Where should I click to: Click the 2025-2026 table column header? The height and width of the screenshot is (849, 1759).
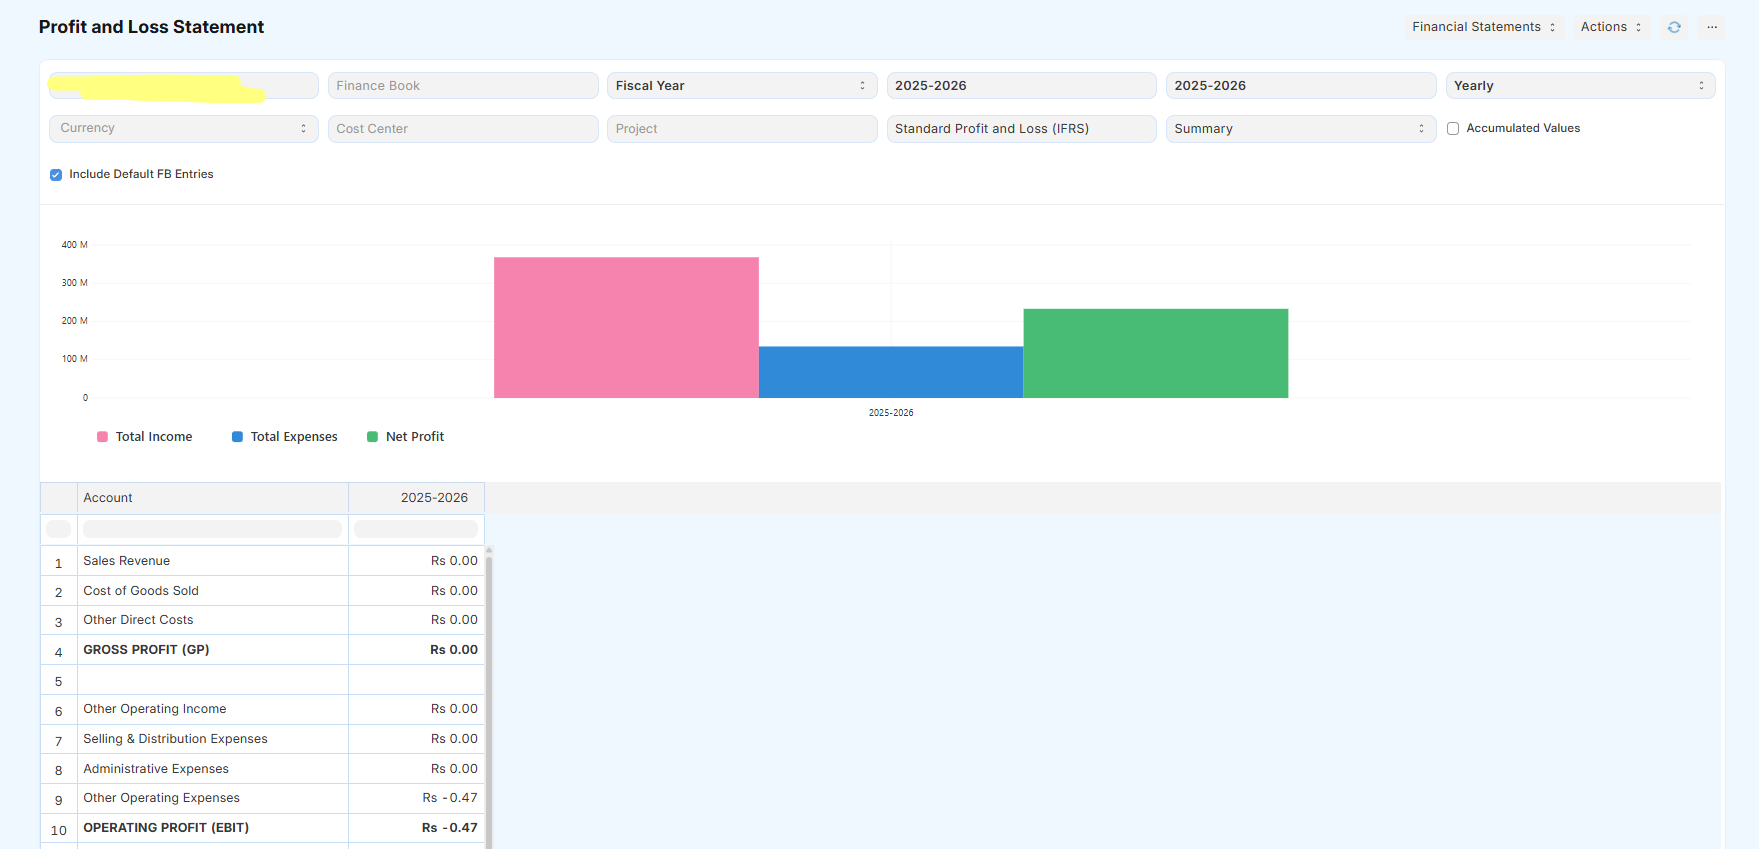pyautogui.click(x=416, y=498)
